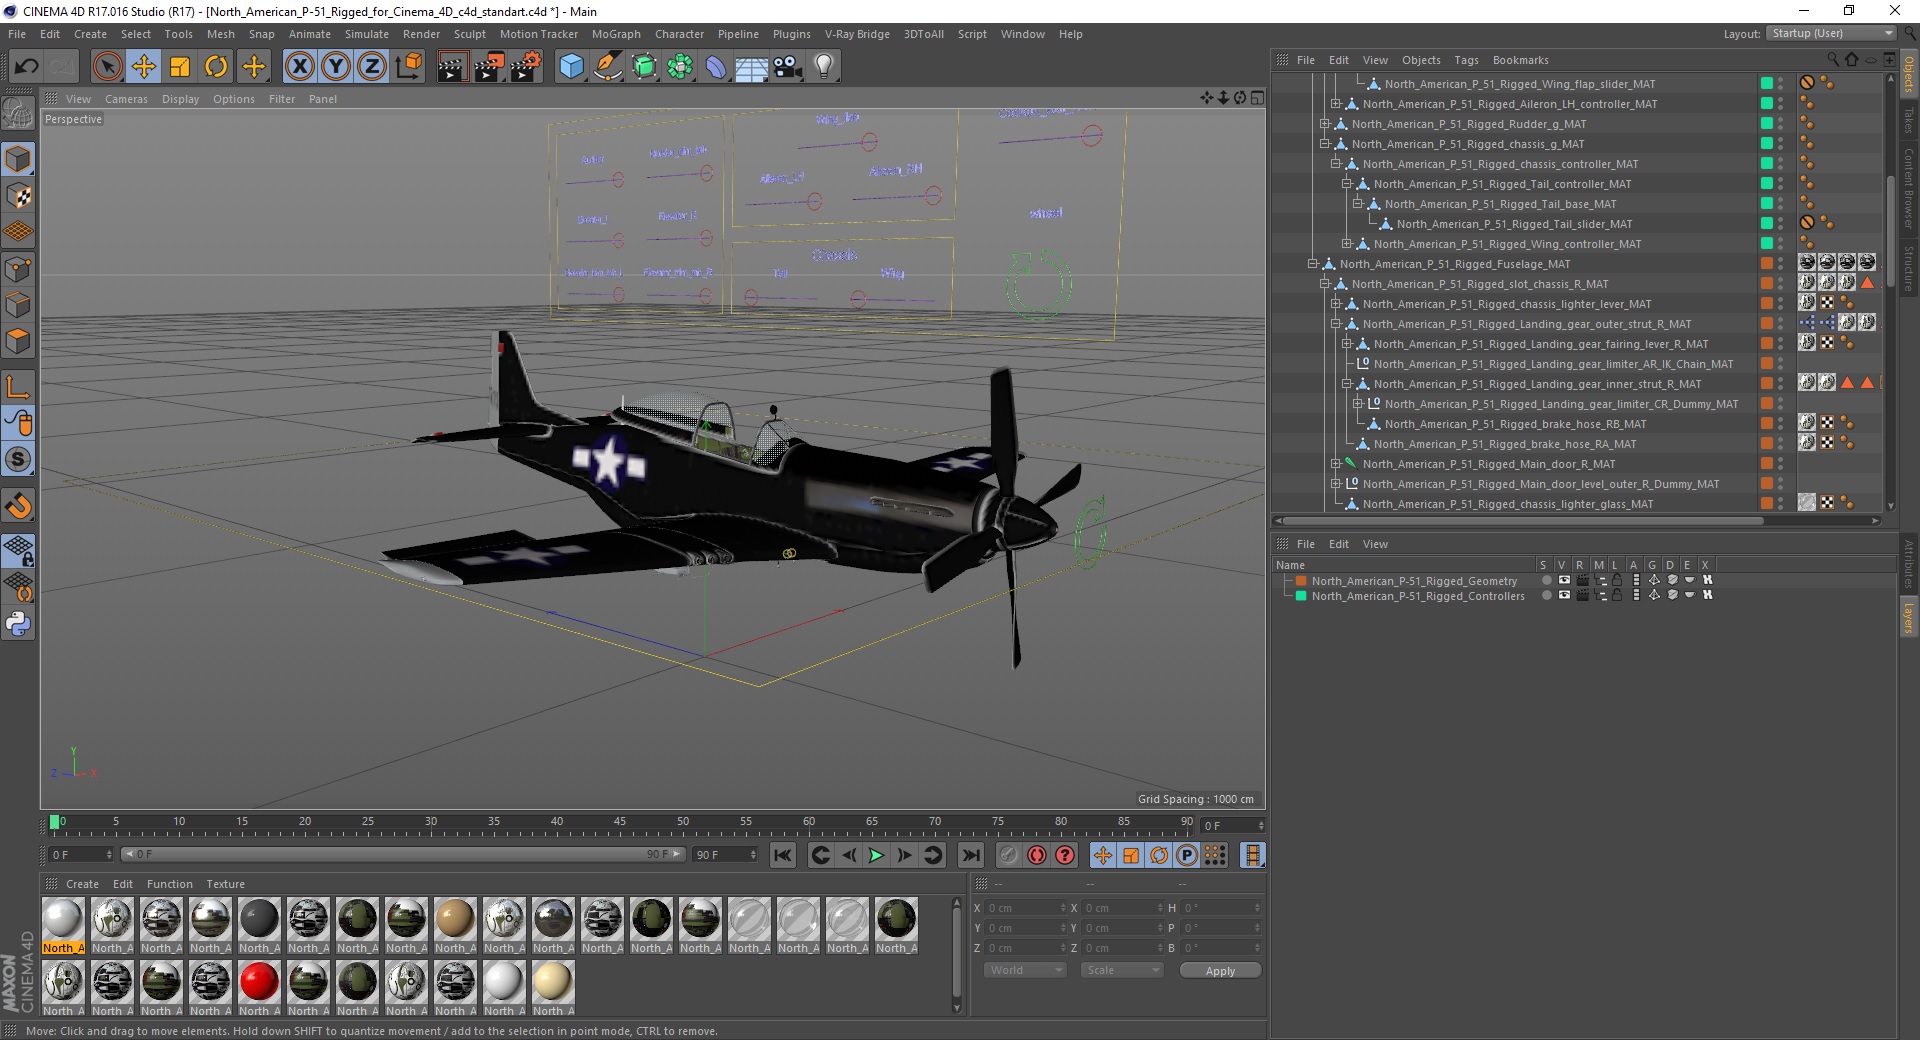This screenshot has width=1920, height=1040.
Task: Select the Scale tool
Action: pos(180,67)
